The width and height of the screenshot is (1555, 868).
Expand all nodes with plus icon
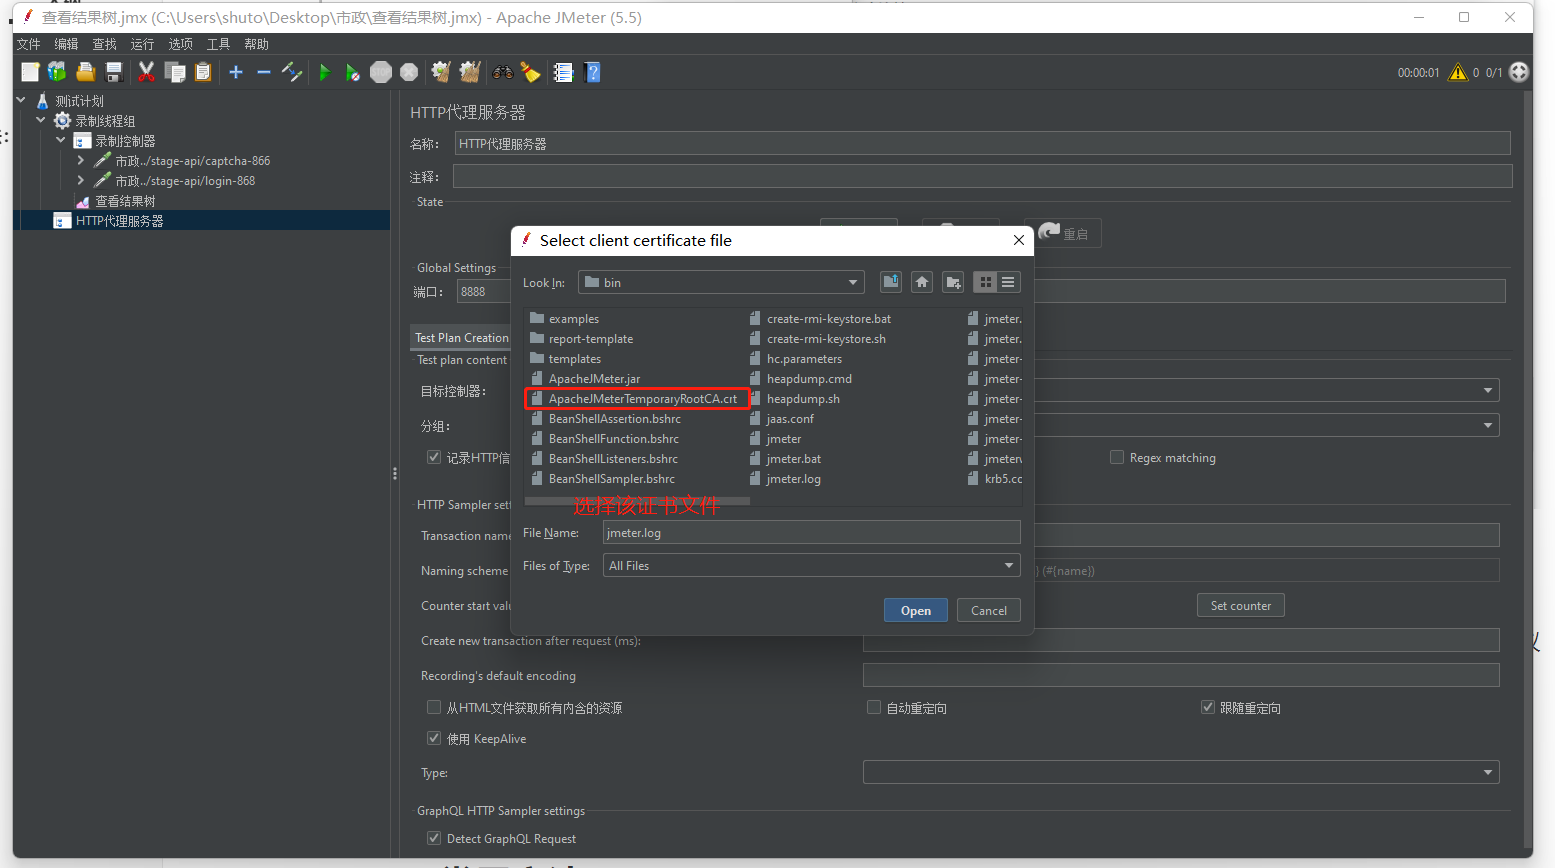point(236,72)
